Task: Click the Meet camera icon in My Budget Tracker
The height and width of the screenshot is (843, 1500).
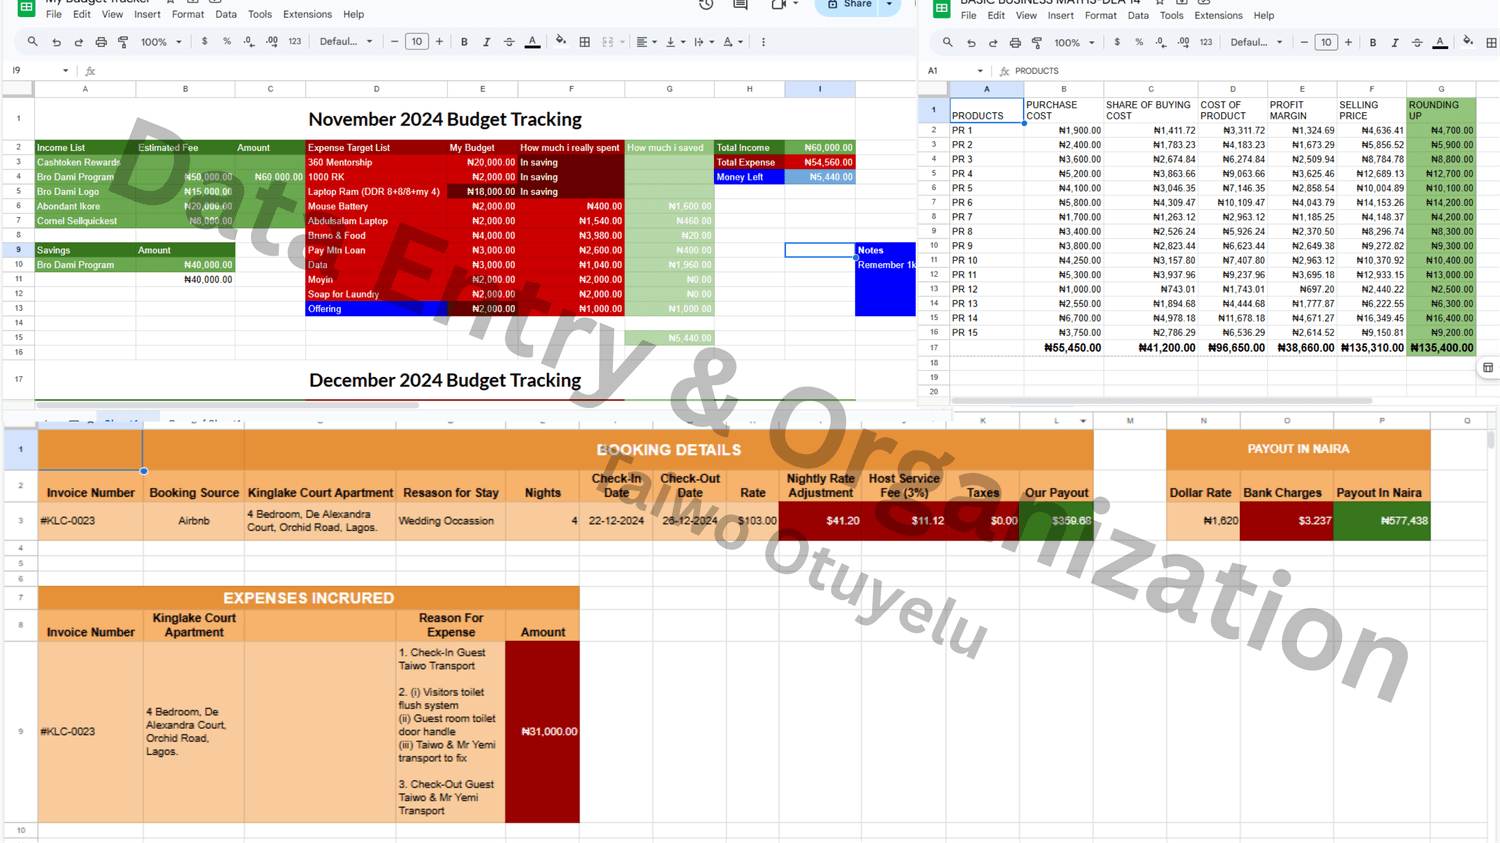Action: 778,5
